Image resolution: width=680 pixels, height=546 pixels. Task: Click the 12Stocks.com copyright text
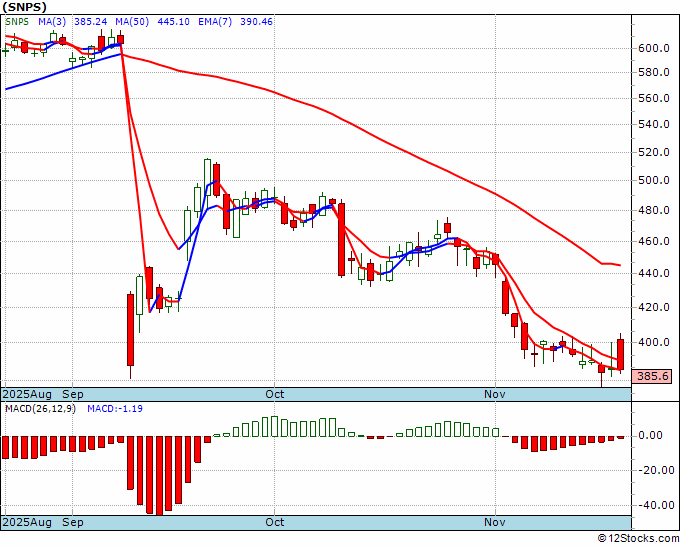point(638,538)
